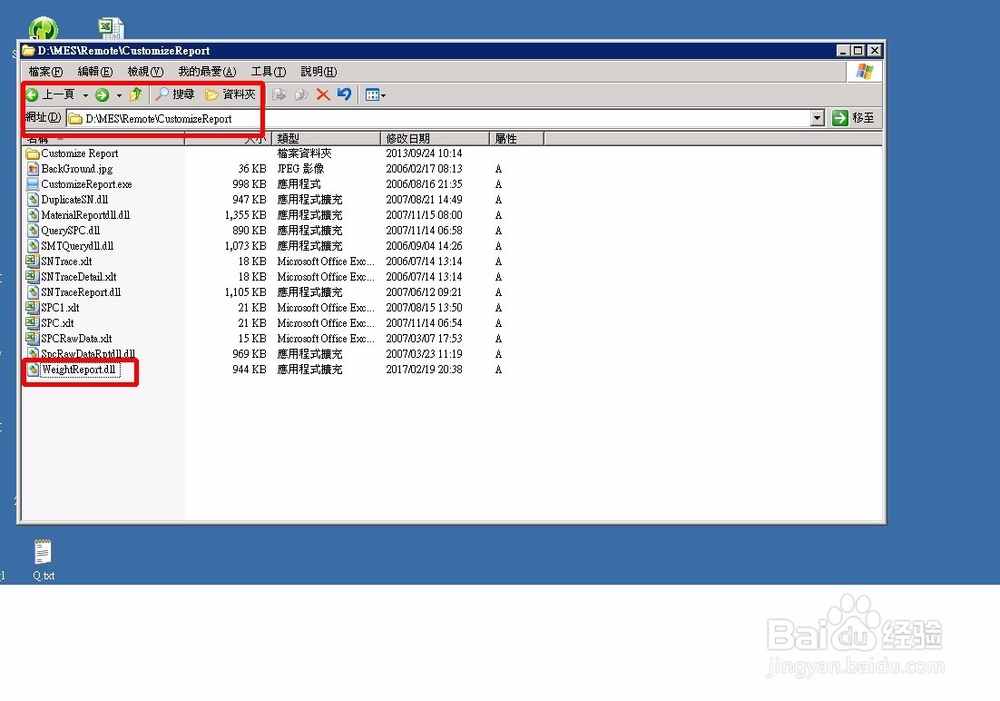Image resolution: width=1000 pixels, height=701 pixels.
Task: Expand the address bar dropdown arrow
Action: coord(817,118)
